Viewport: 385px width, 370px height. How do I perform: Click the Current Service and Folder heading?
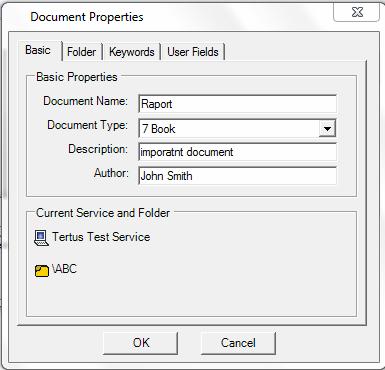(x=103, y=213)
